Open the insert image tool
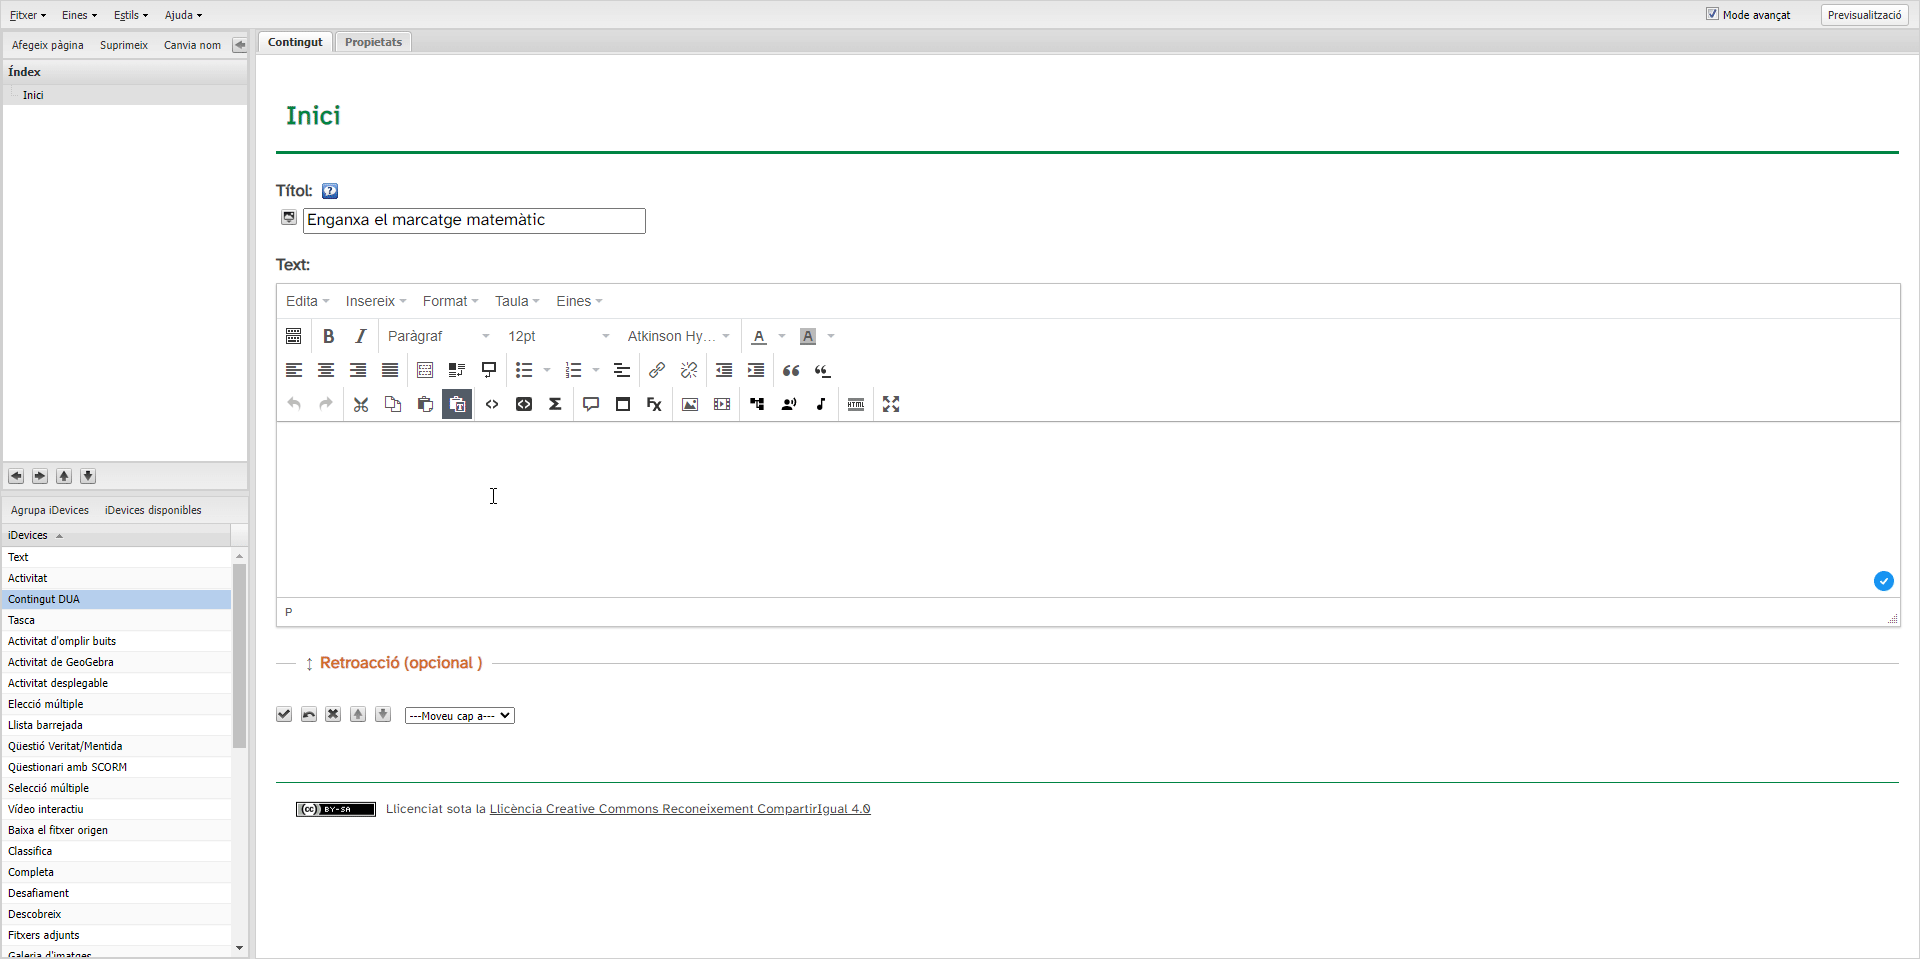 [x=690, y=404]
